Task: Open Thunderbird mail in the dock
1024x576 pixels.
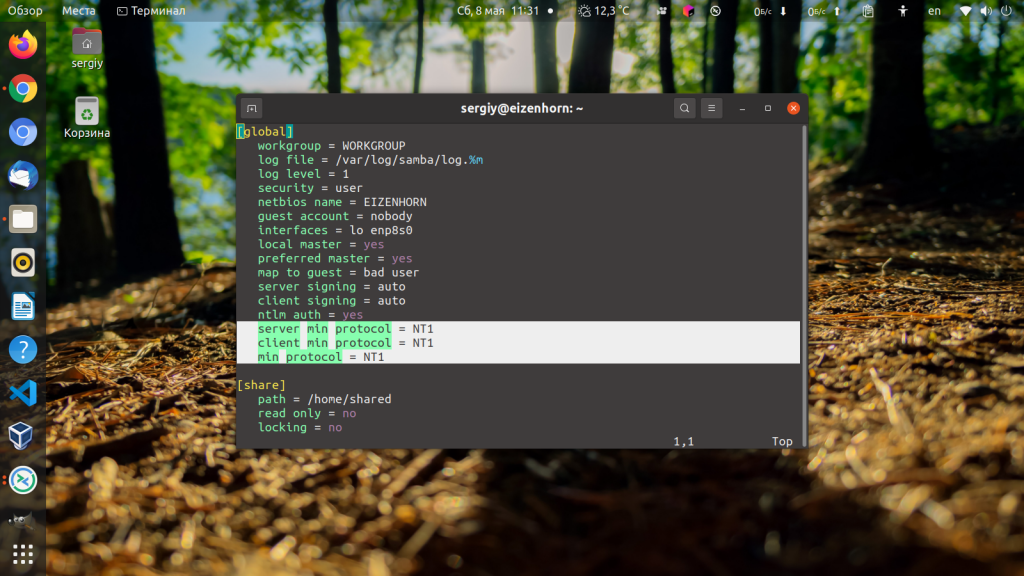Action: point(23,176)
